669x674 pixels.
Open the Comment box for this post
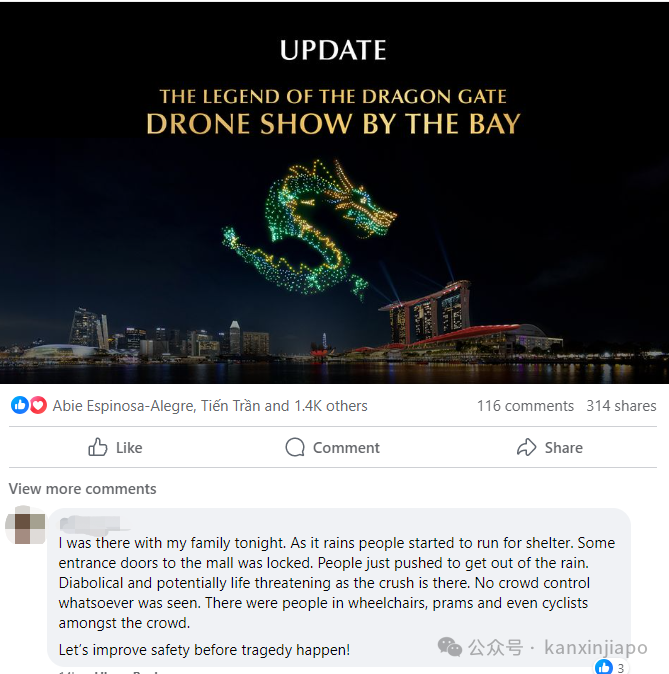coord(333,447)
